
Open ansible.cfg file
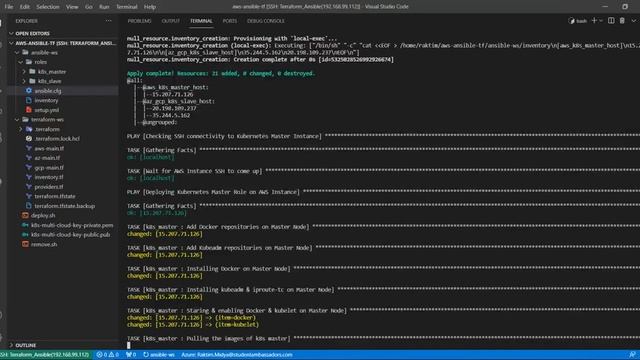pyautogui.click(x=48, y=91)
